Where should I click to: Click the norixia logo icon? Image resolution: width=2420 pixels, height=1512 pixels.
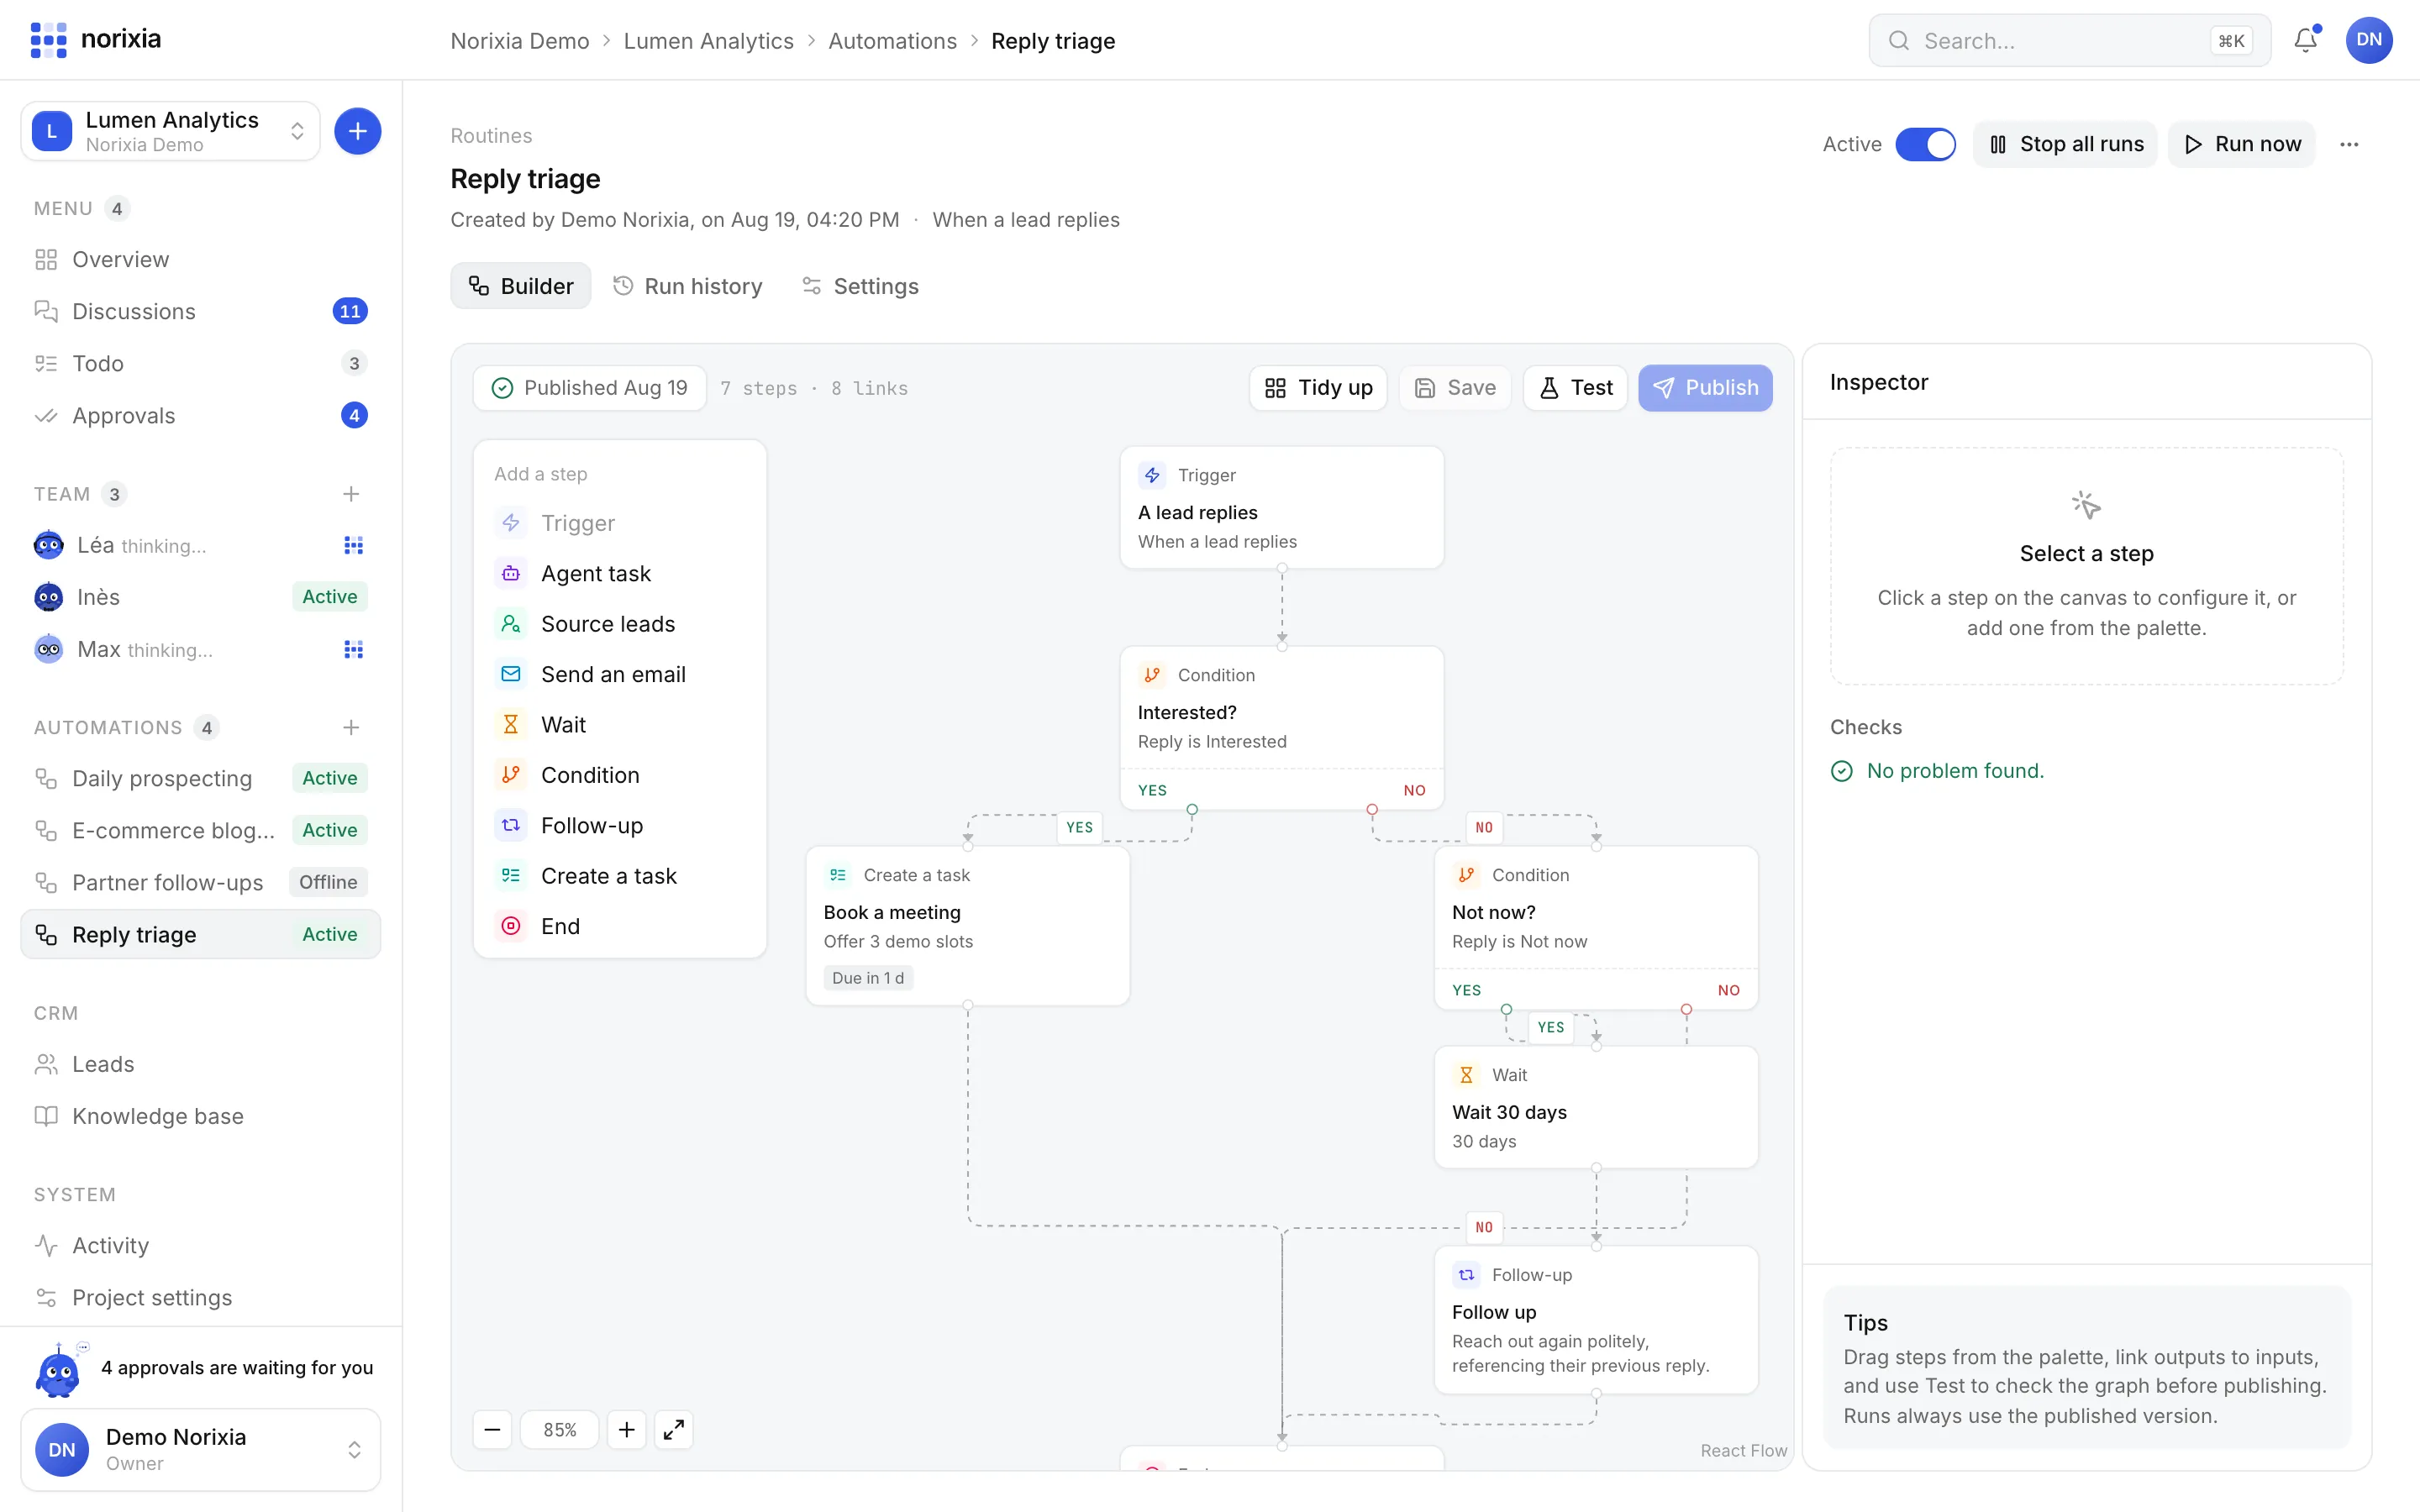[x=48, y=40]
